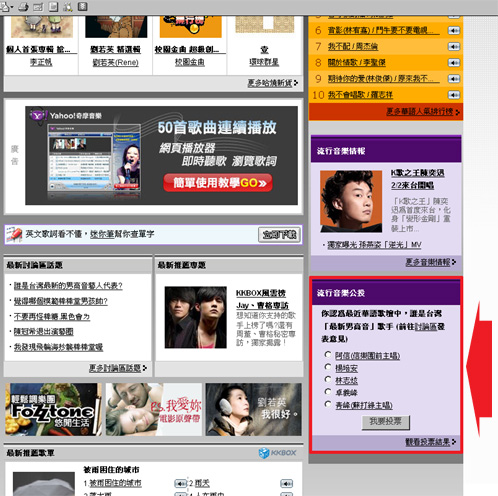Open chart entry 10 我不會唱歌 / 羅志祥
The image size is (498, 496).
coord(360,95)
